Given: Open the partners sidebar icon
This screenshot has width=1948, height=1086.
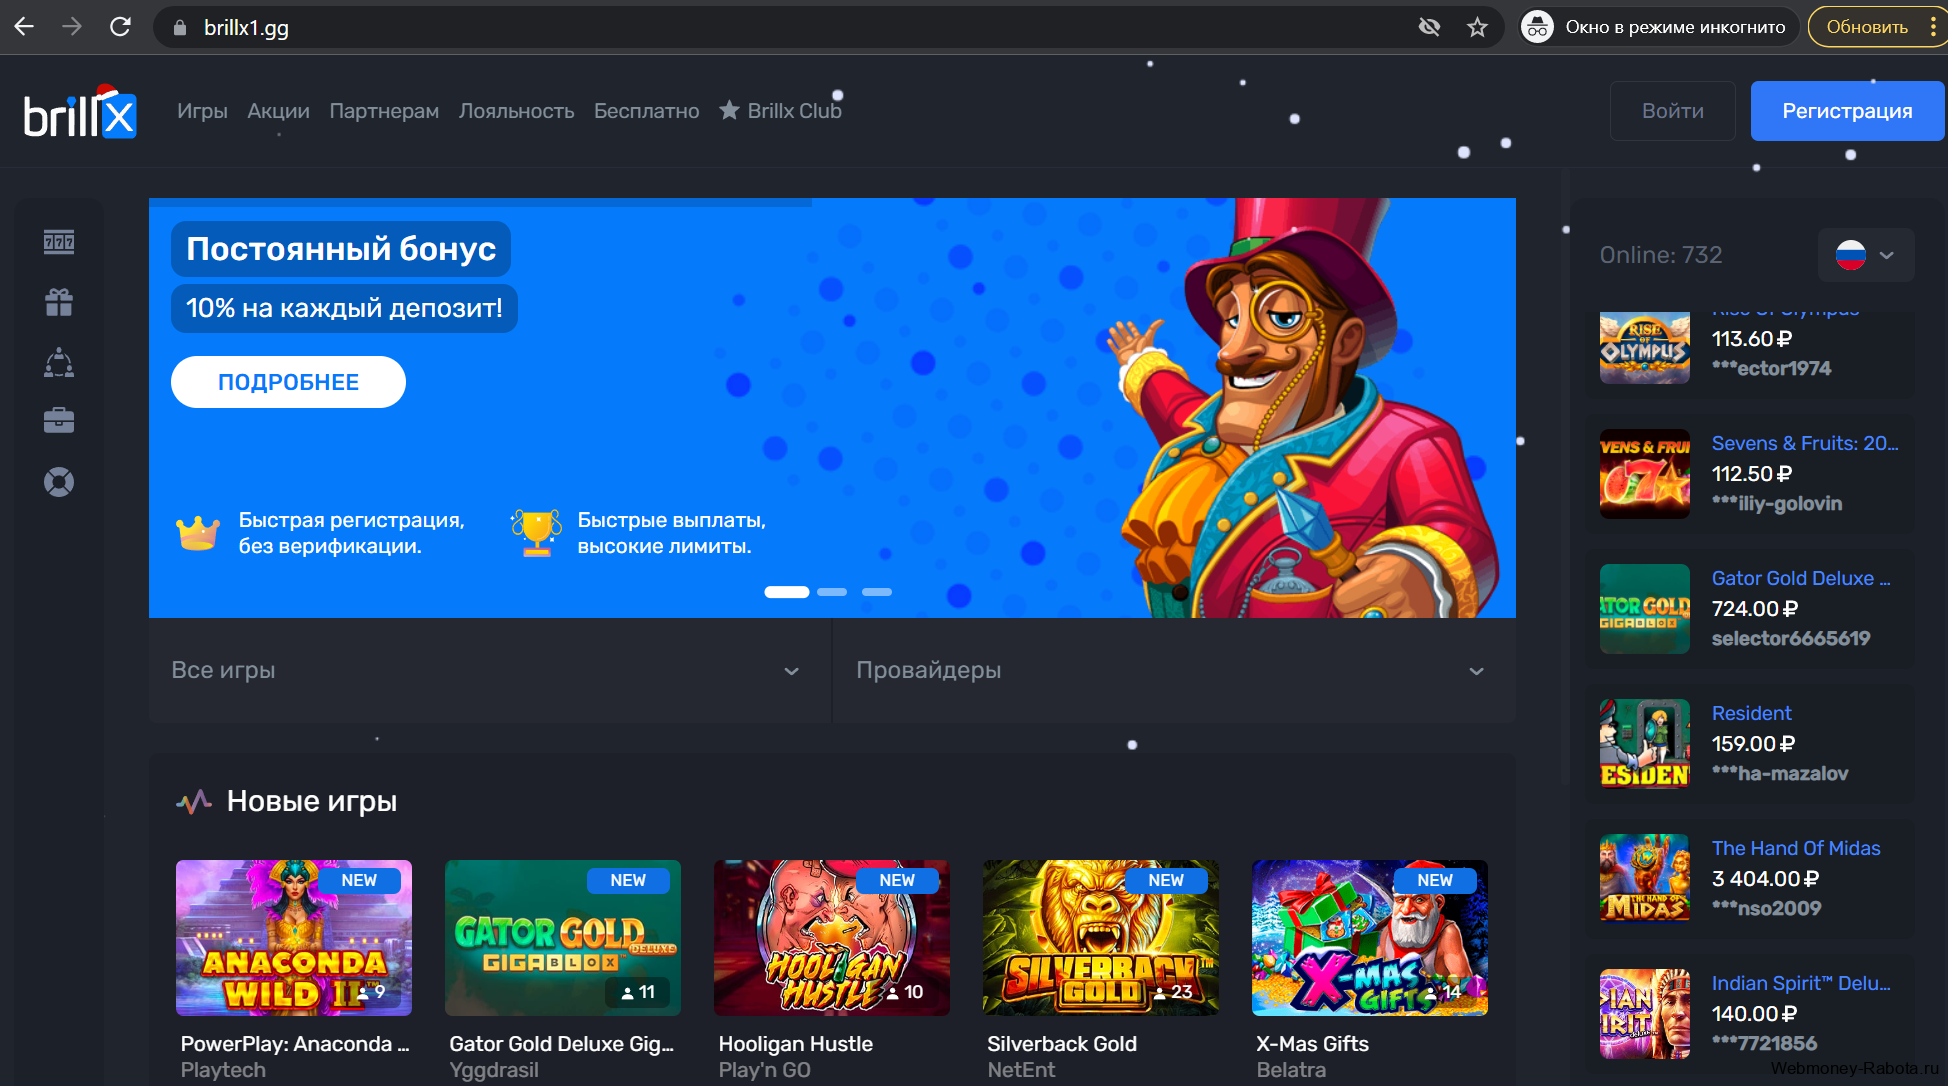Looking at the screenshot, I should pyautogui.click(x=59, y=362).
